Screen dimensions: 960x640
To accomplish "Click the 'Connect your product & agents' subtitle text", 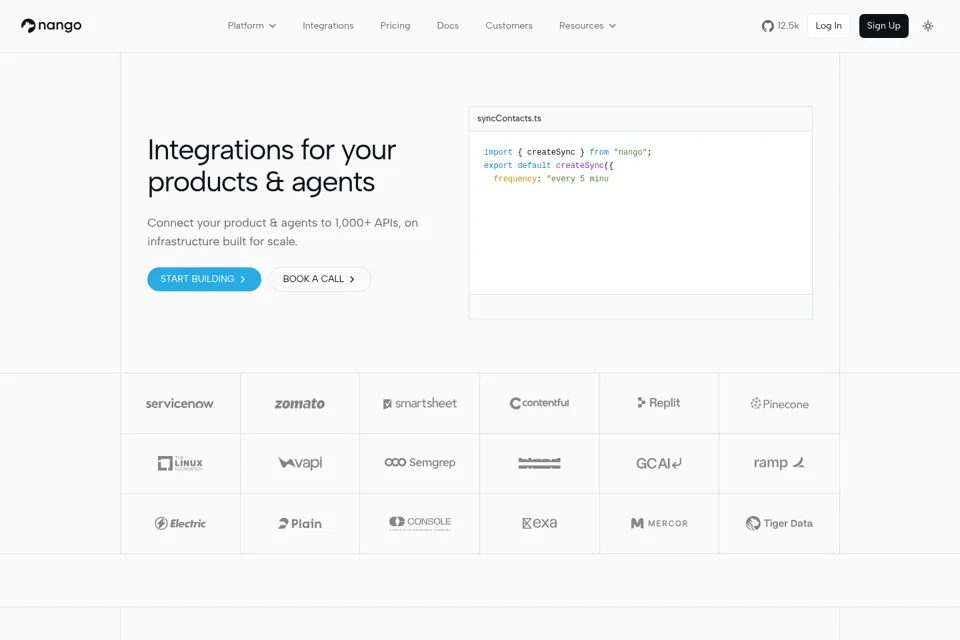I will [x=282, y=232].
